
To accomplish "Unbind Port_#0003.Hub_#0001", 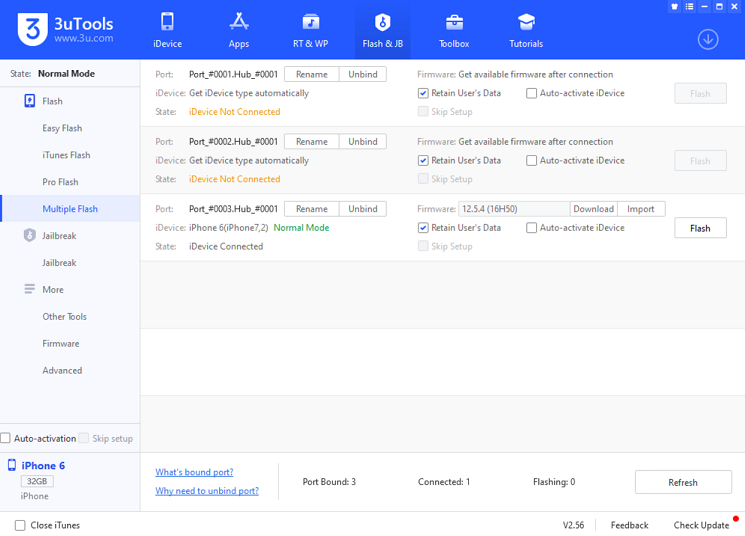I will 363,209.
